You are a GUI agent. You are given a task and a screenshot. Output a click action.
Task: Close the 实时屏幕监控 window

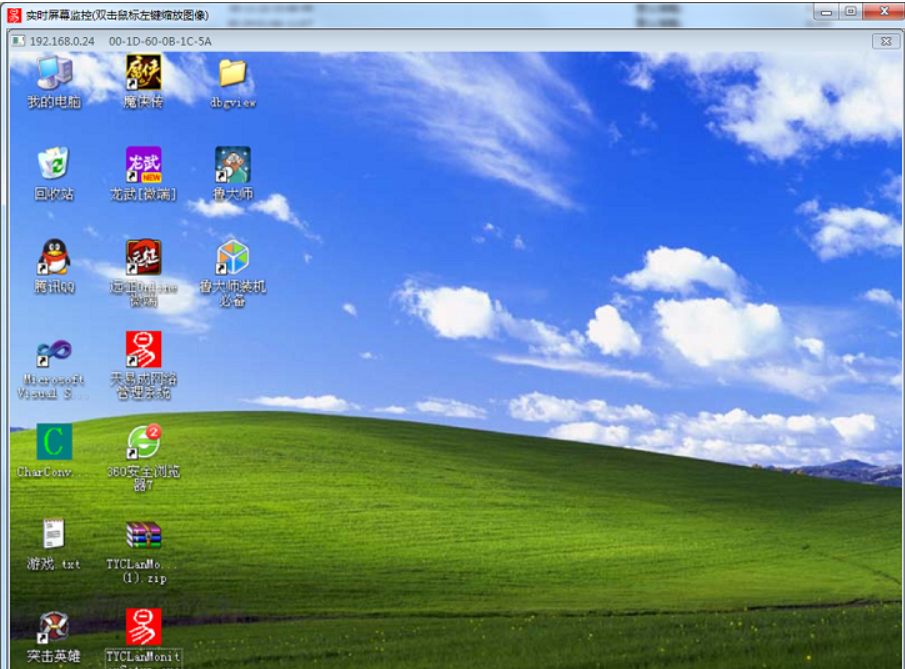coord(884,12)
